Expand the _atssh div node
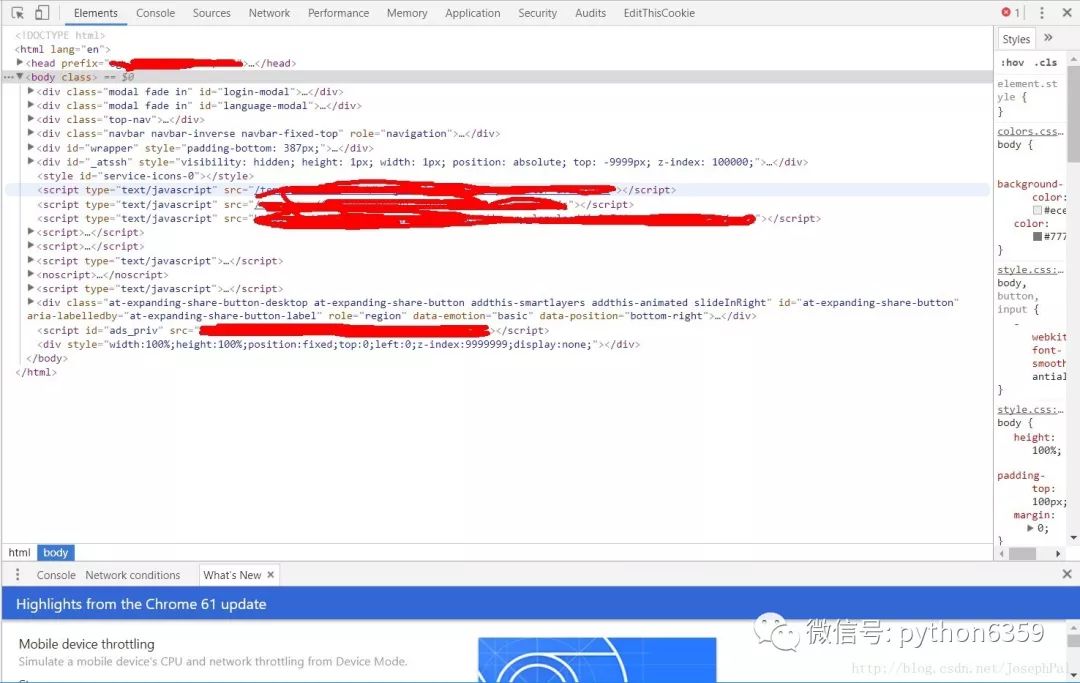 [x=30, y=161]
